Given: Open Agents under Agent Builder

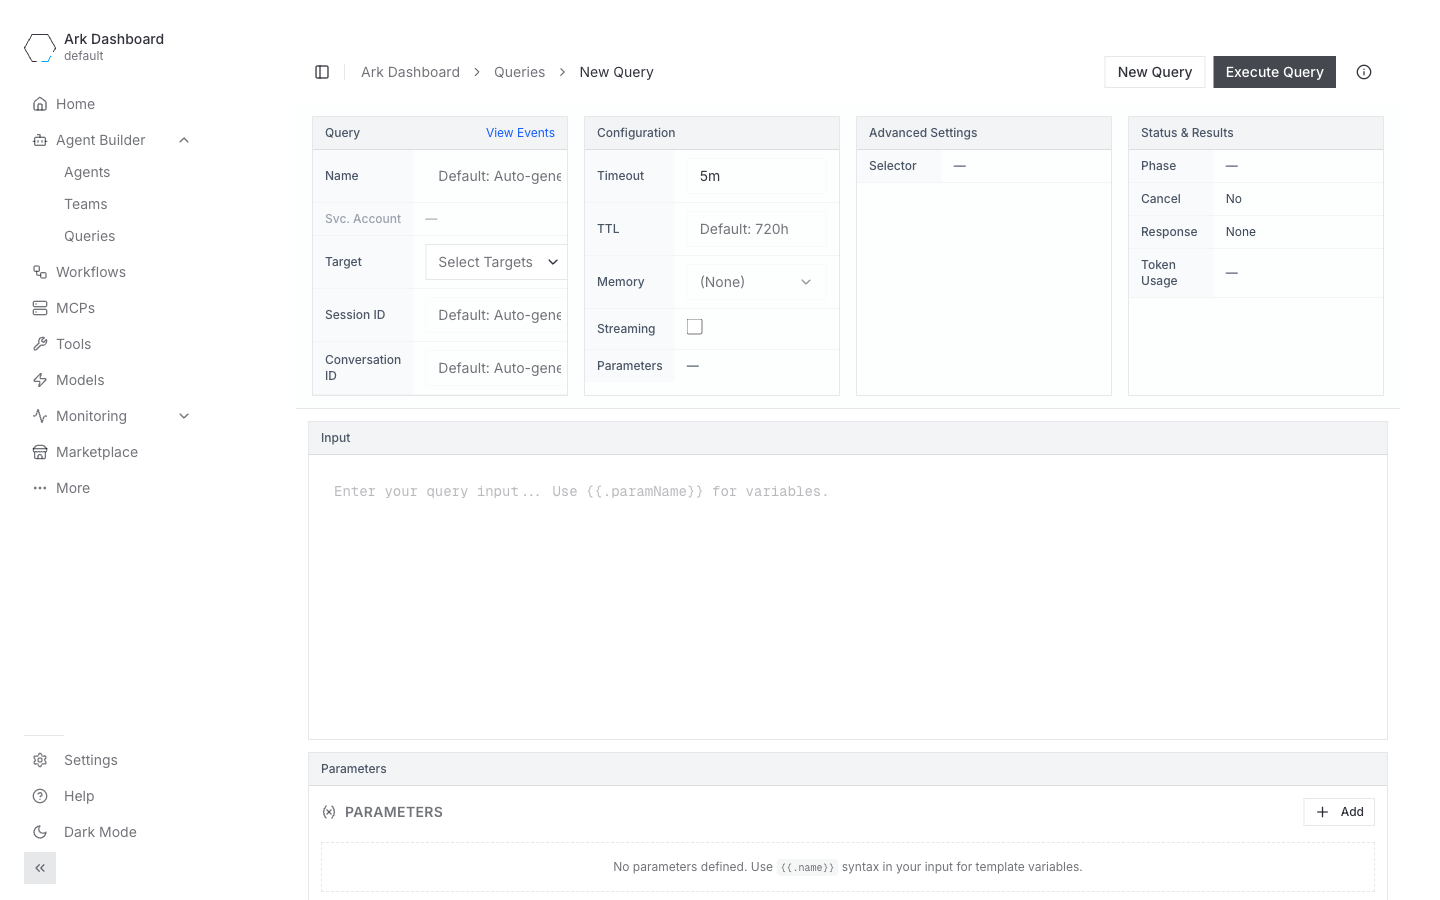Looking at the screenshot, I should coord(87,172).
